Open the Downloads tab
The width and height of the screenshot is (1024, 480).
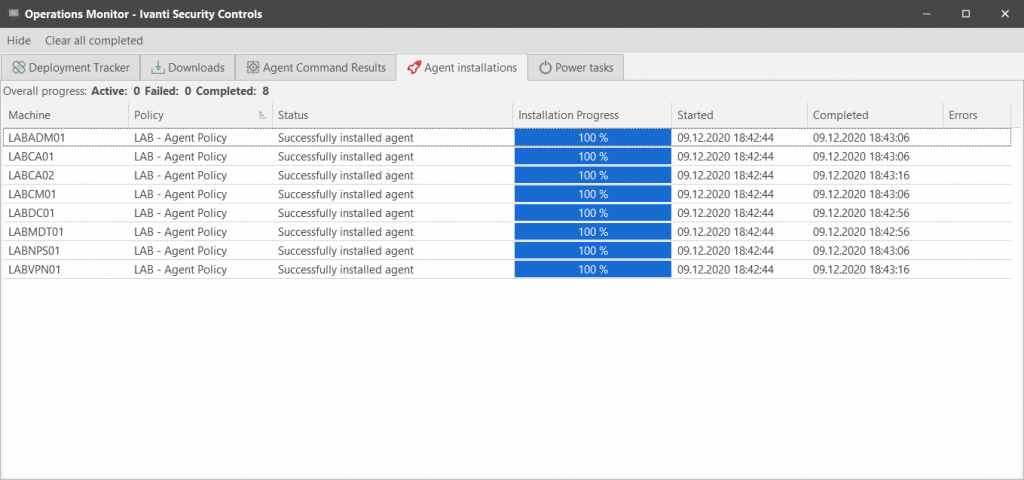click(x=188, y=67)
